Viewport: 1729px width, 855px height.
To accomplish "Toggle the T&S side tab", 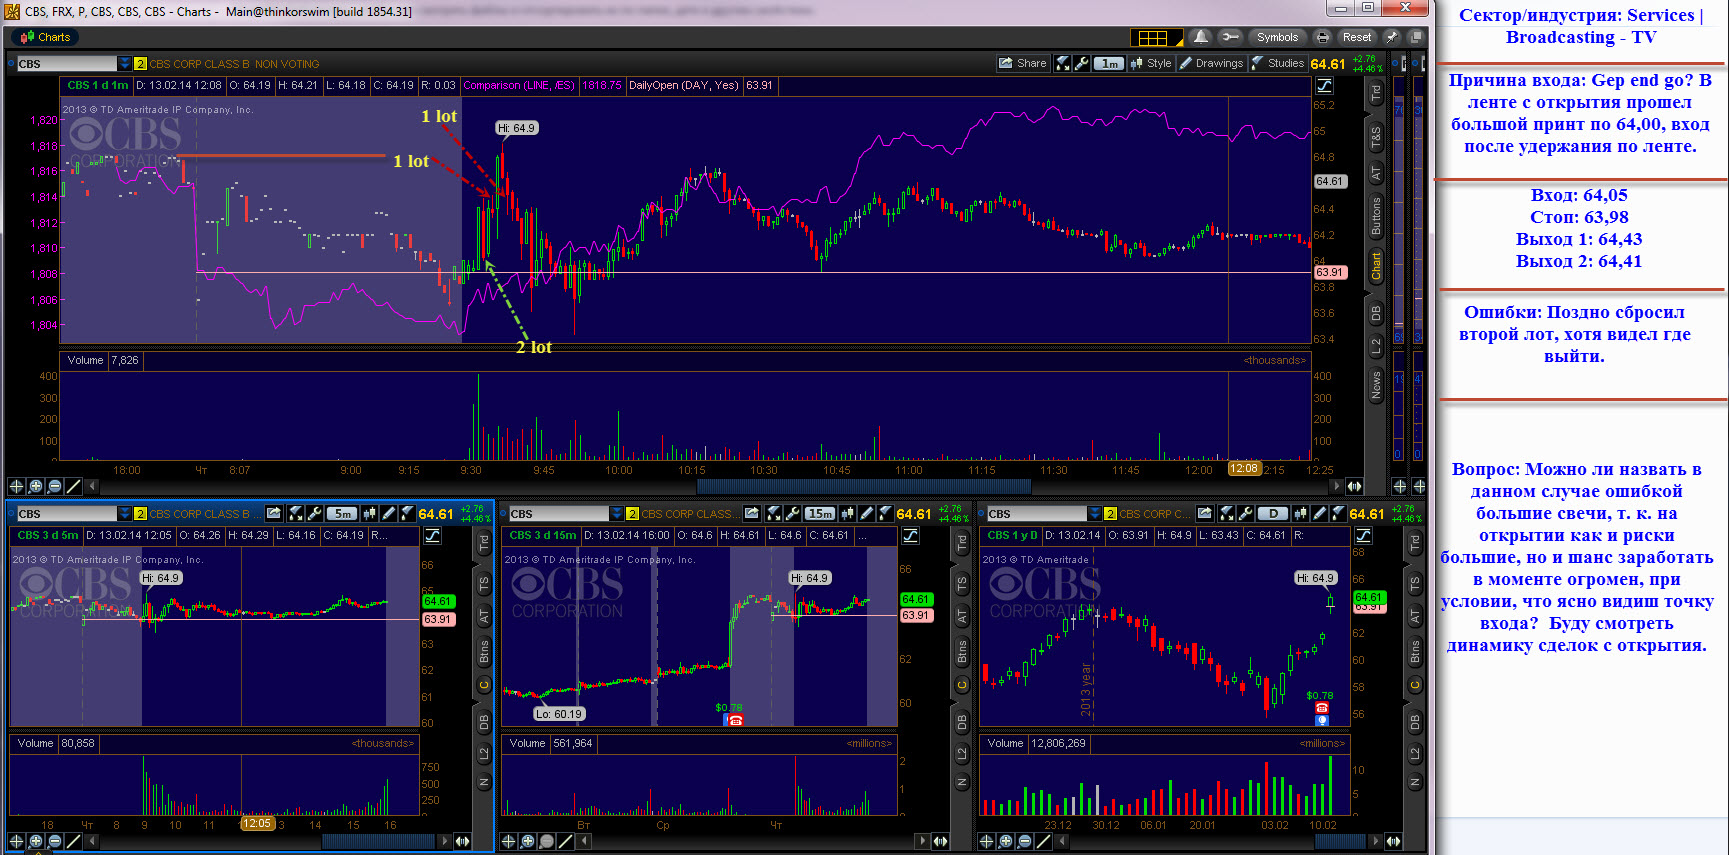I will 1376,137.
